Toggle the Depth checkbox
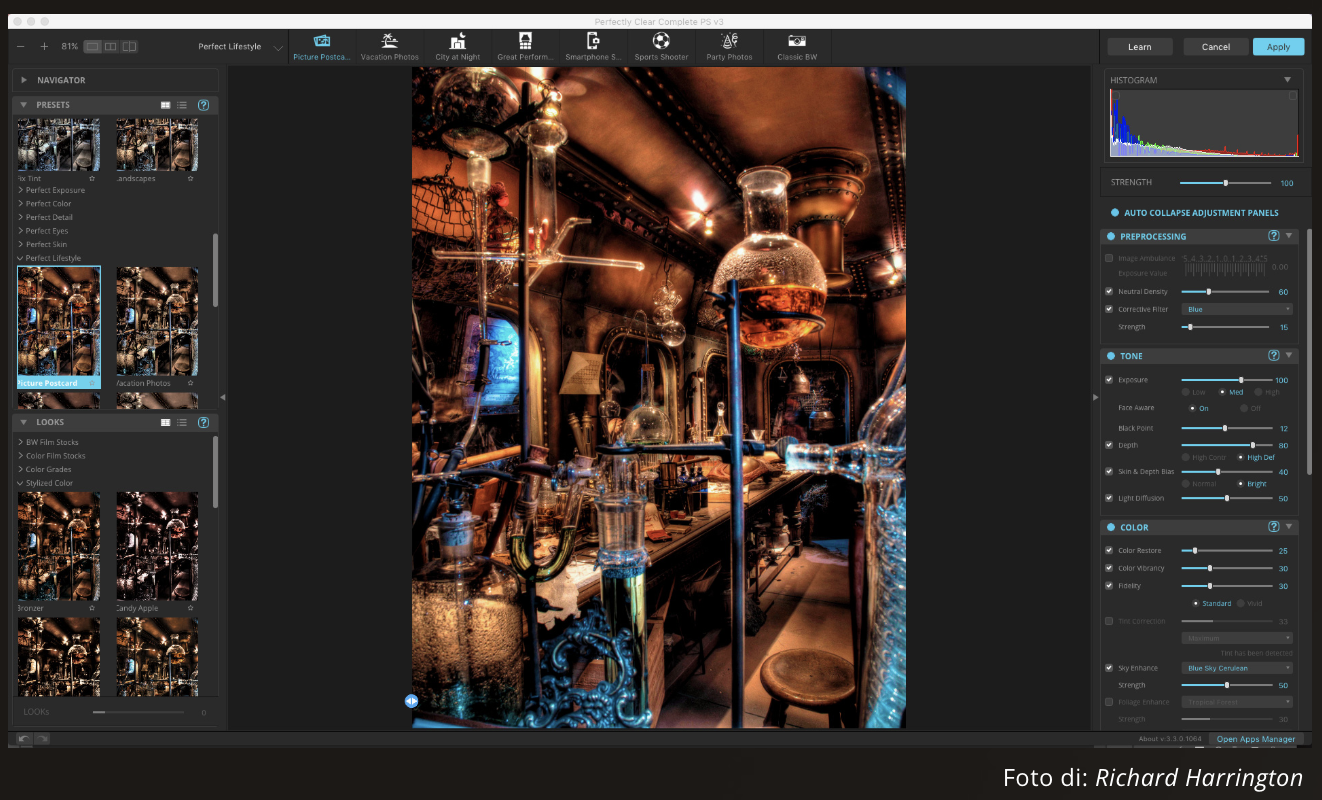 pyautogui.click(x=1109, y=445)
